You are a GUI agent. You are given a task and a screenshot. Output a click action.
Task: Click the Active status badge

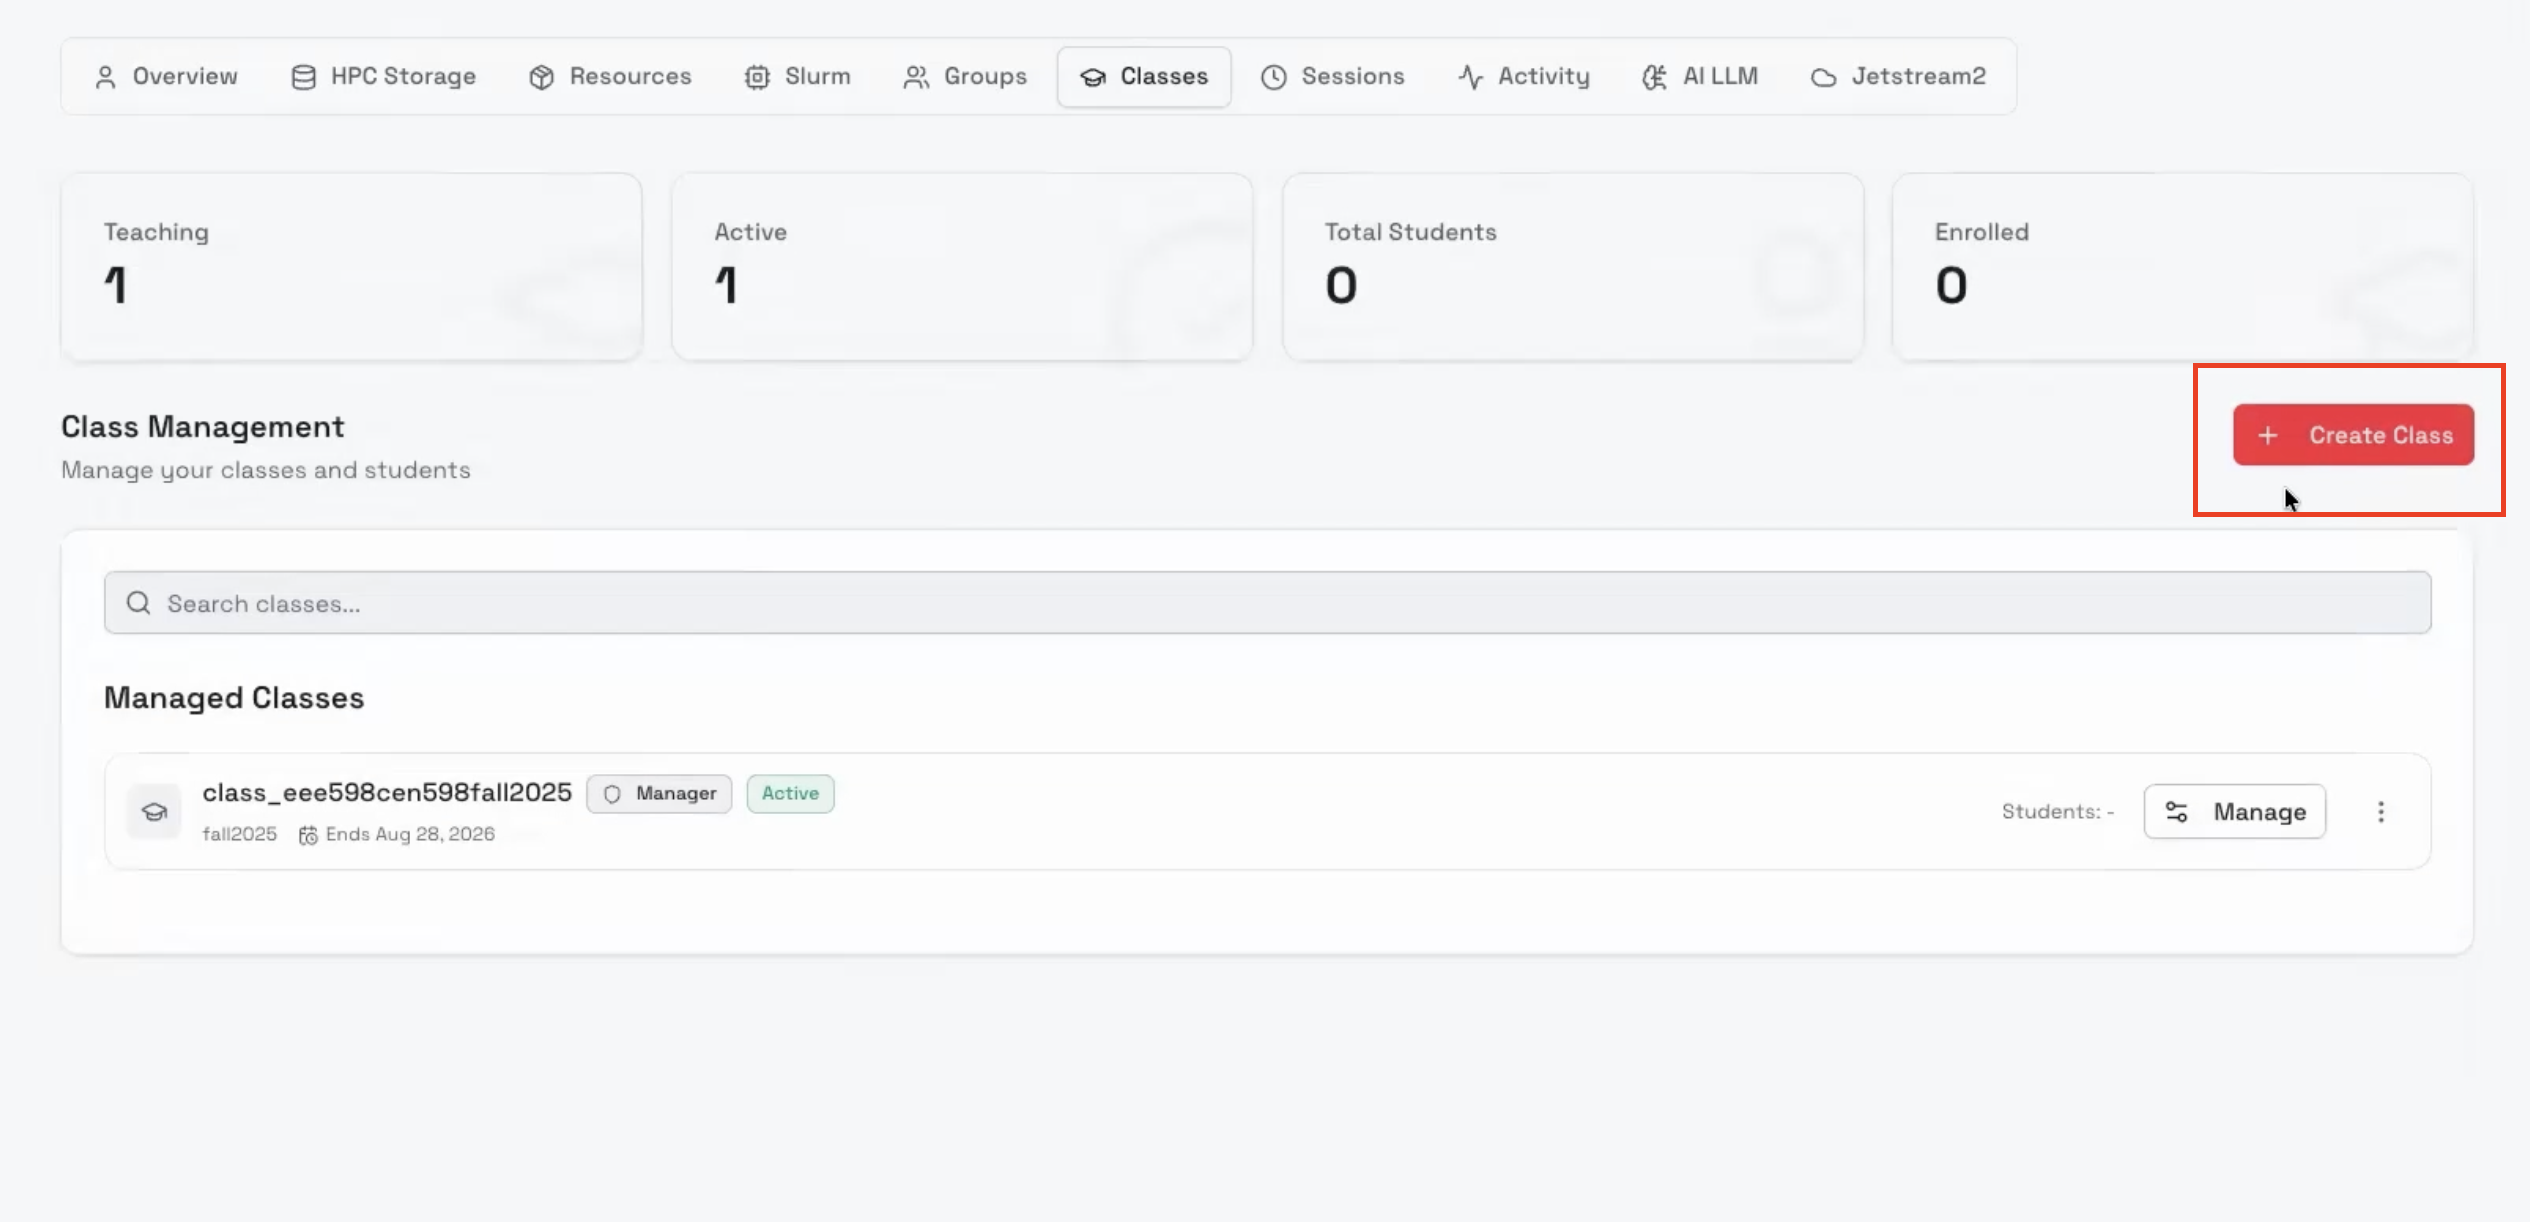(x=790, y=794)
